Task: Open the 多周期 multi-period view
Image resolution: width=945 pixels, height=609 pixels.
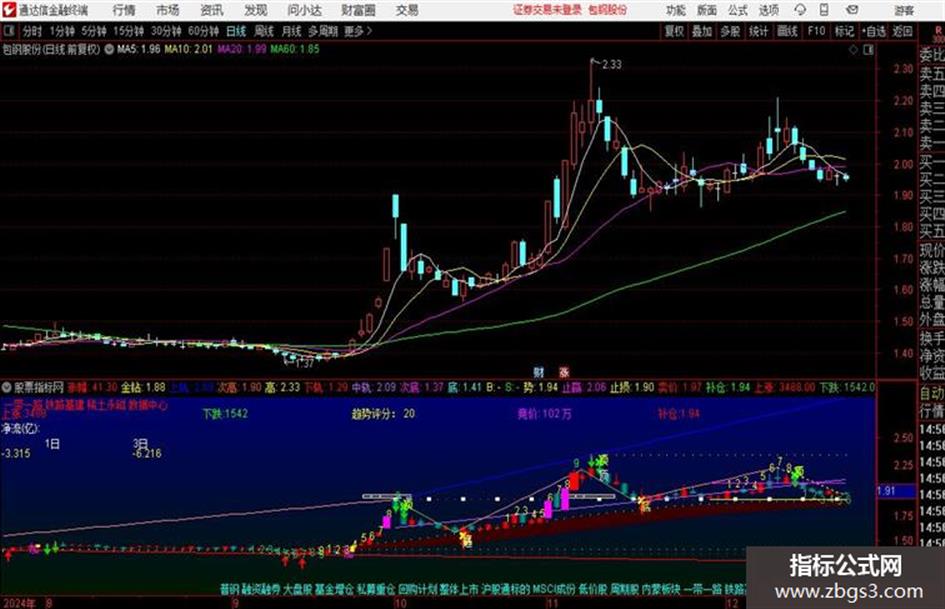Action: coord(323,31)
